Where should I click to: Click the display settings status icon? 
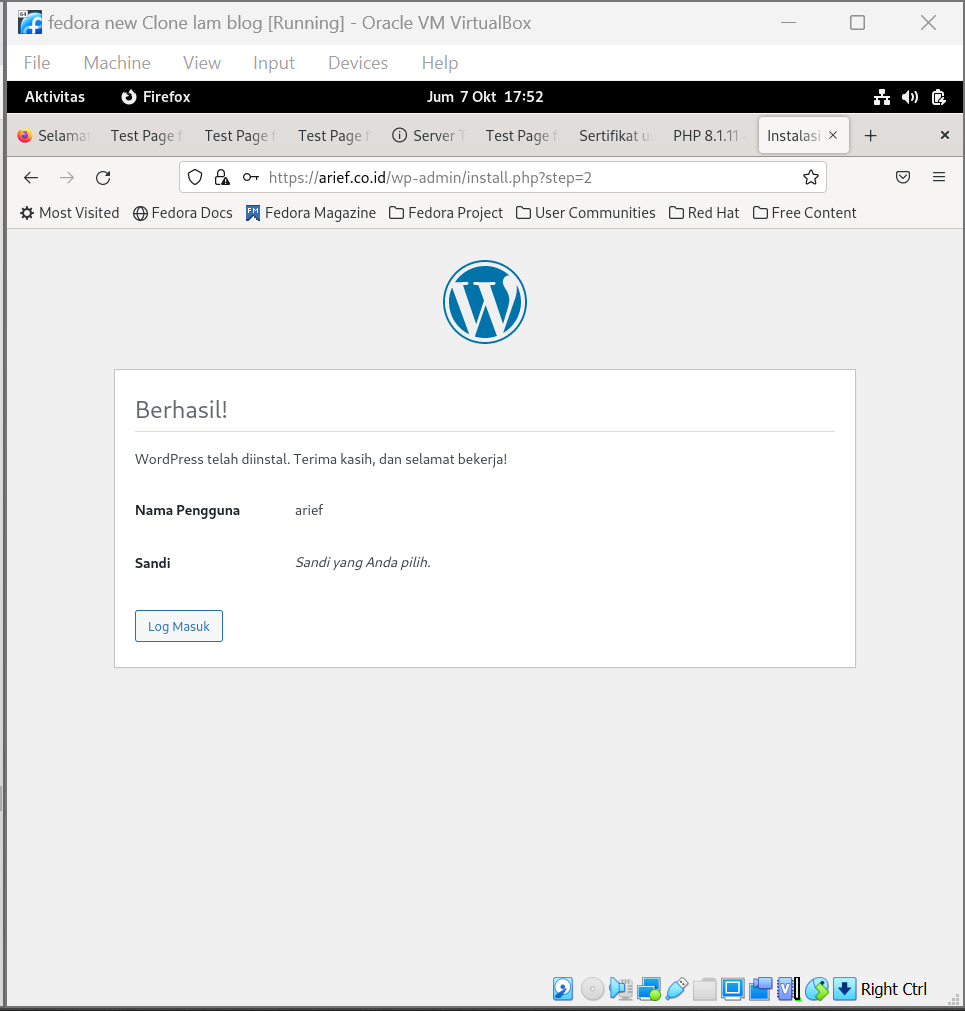point(732,988)
